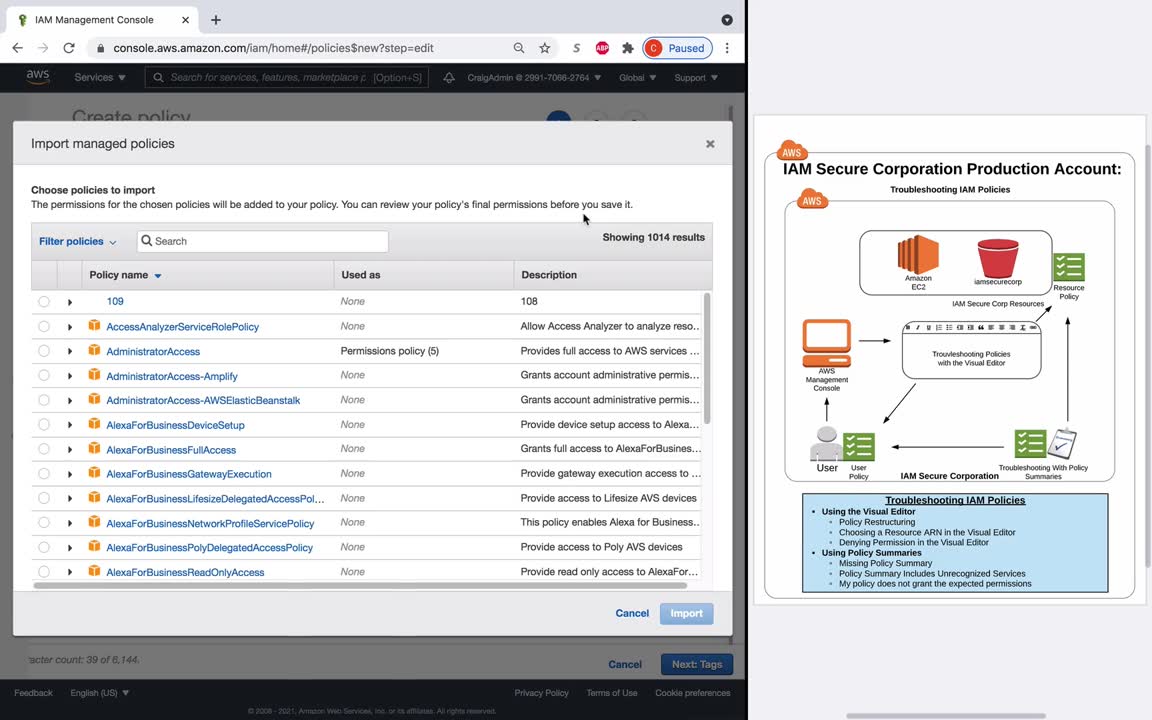Close the Import managed policies dialog

(x=710, y=144)
